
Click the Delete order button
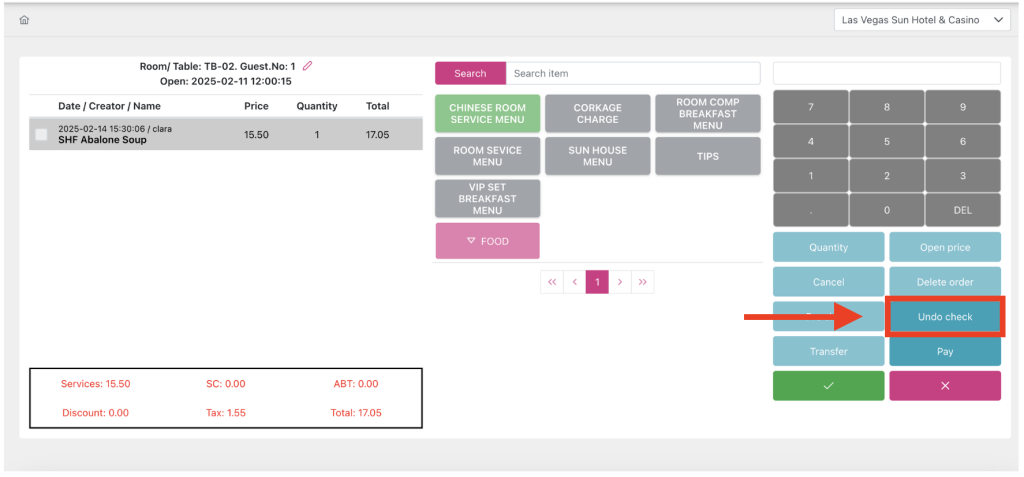tap(944, 282)
